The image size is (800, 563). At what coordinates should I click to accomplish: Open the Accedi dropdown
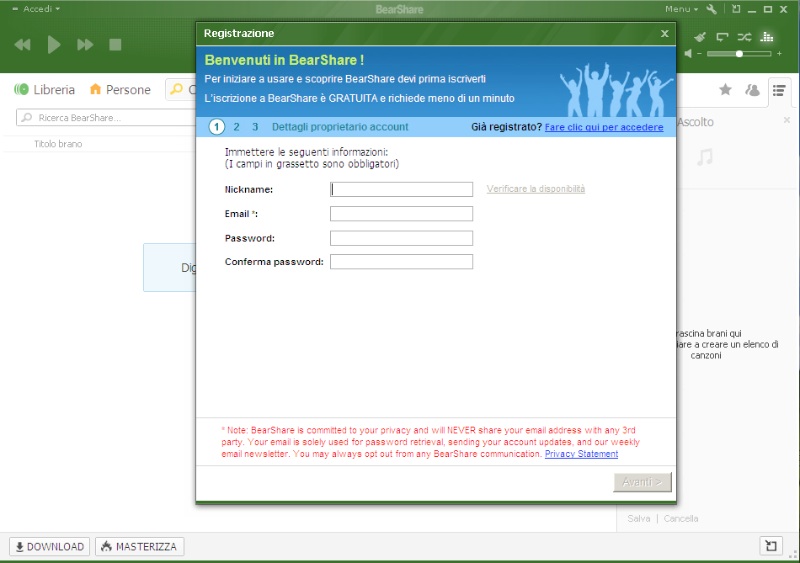[35, 8]
